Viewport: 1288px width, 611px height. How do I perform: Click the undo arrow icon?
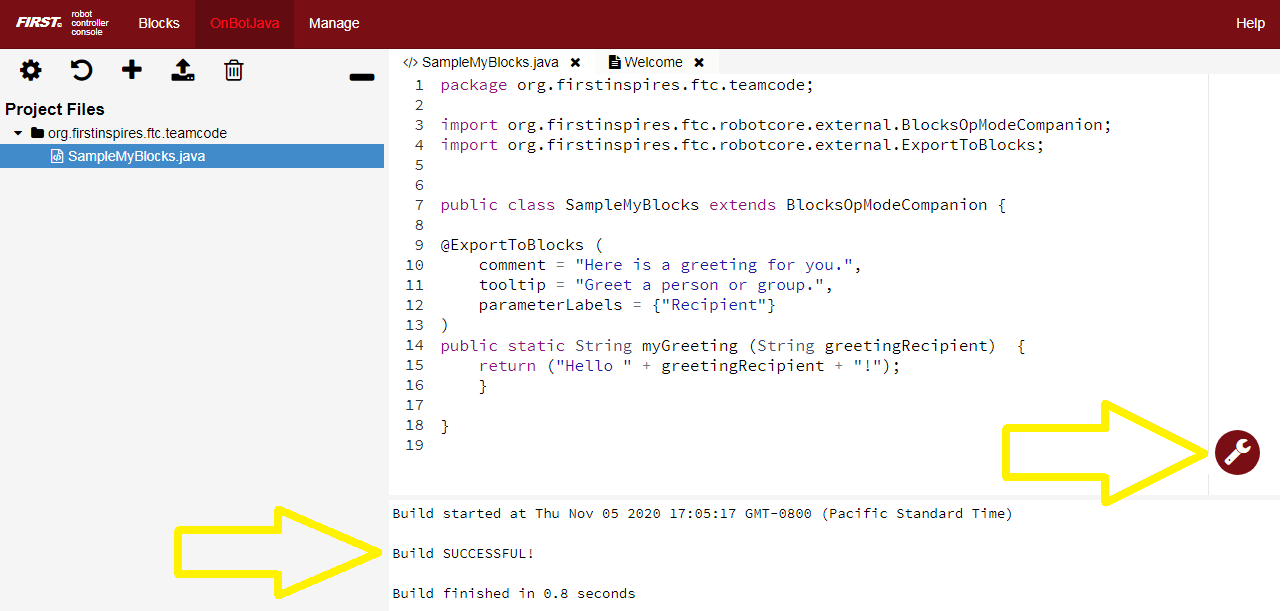81,70
